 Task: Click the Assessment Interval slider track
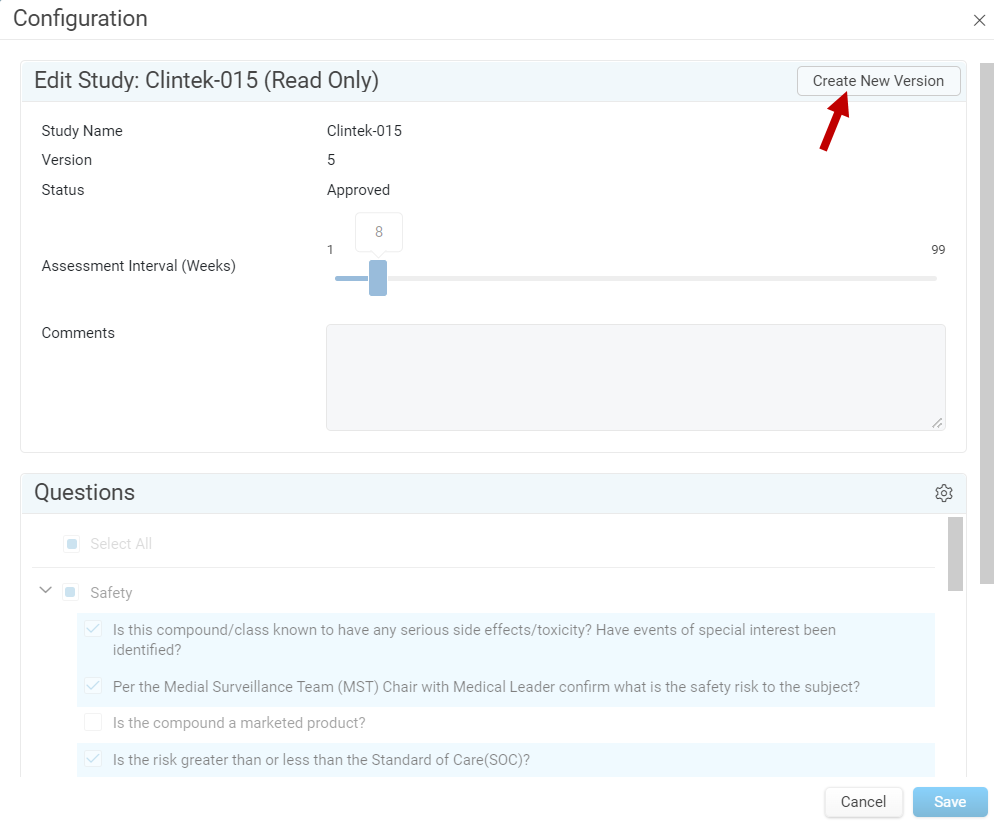[635, 278]
